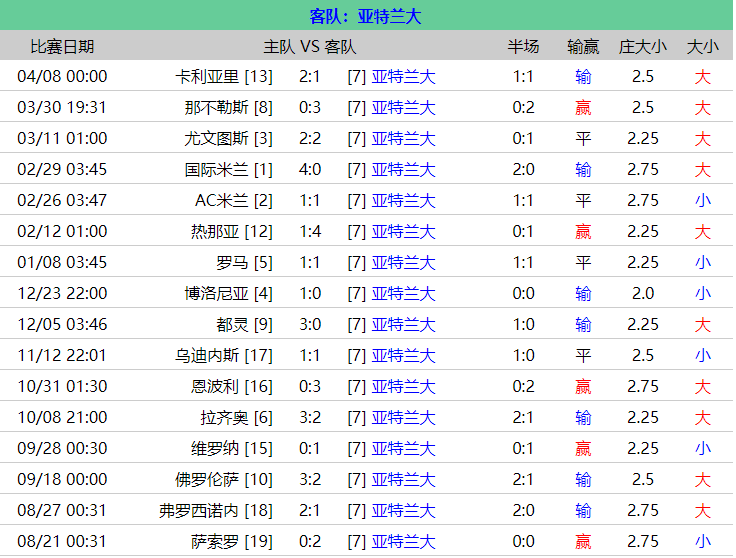Open 亚特兰大 link in the 都灵 row

tap(403, 324)
